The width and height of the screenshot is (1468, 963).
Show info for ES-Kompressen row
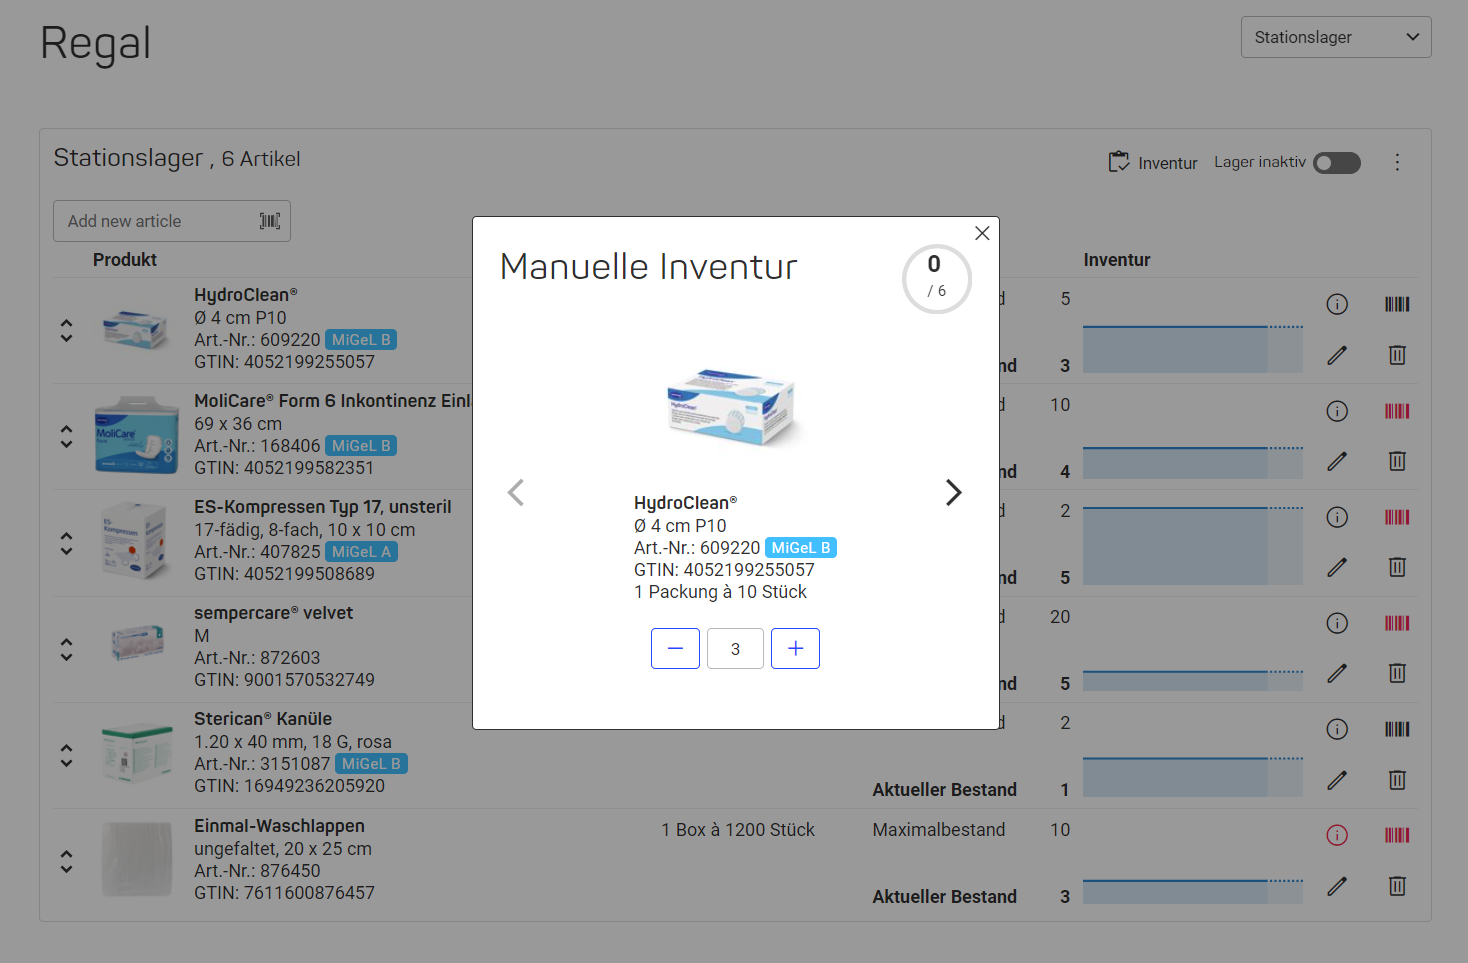[x=1337, y=517]
